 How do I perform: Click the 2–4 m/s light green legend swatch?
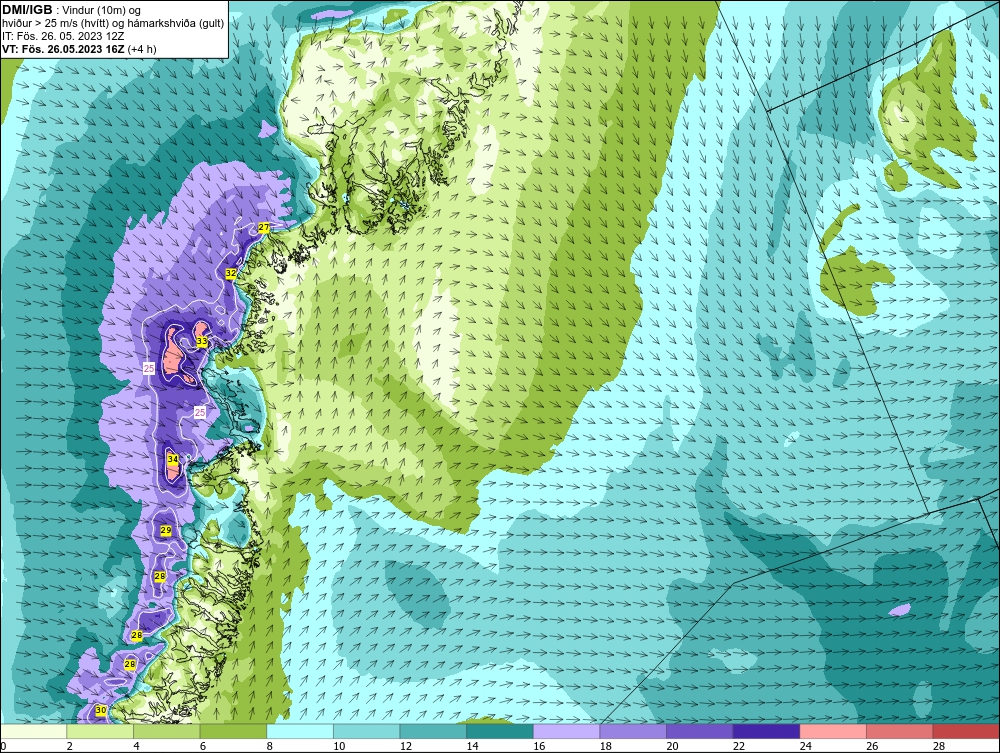tap(100, 731)
